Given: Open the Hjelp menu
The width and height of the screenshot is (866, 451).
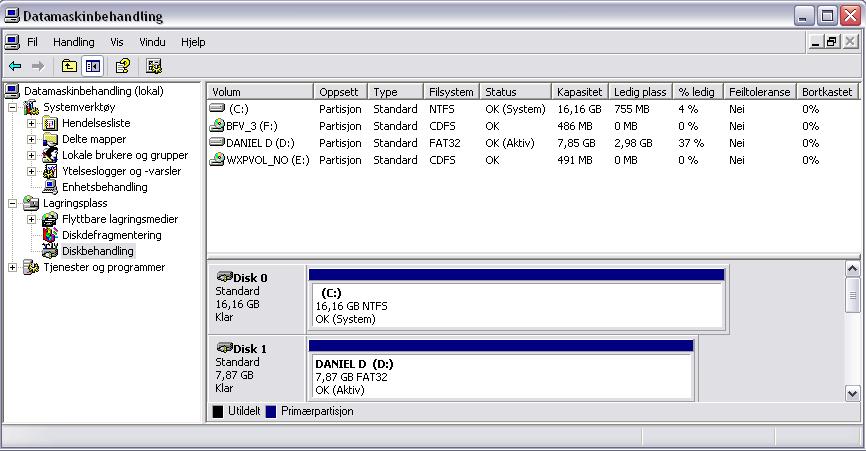Looking at the screenshot, I should pyautogui.click(x=193, y=42).
